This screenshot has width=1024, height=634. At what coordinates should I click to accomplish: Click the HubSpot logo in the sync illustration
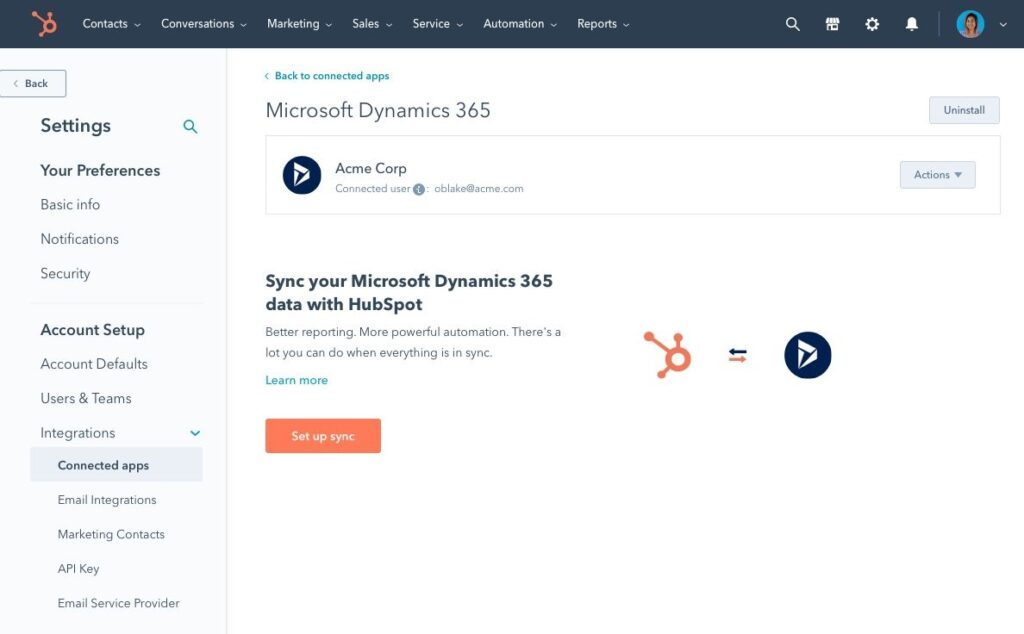pyautogui.click(x=668, y=354)
